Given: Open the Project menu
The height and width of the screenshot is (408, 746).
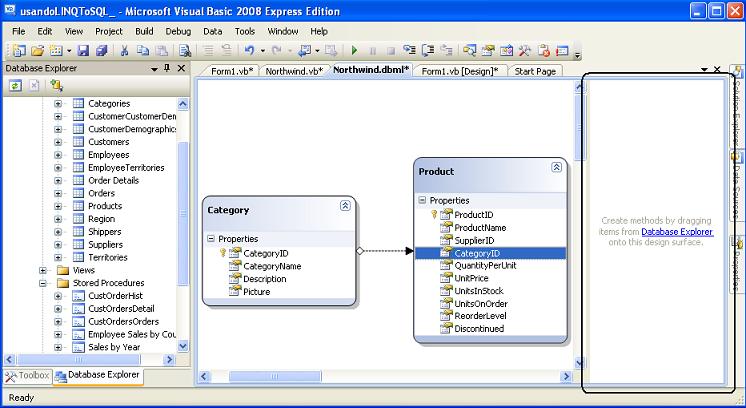Looking at the screenshot, I should pos(108,31).
